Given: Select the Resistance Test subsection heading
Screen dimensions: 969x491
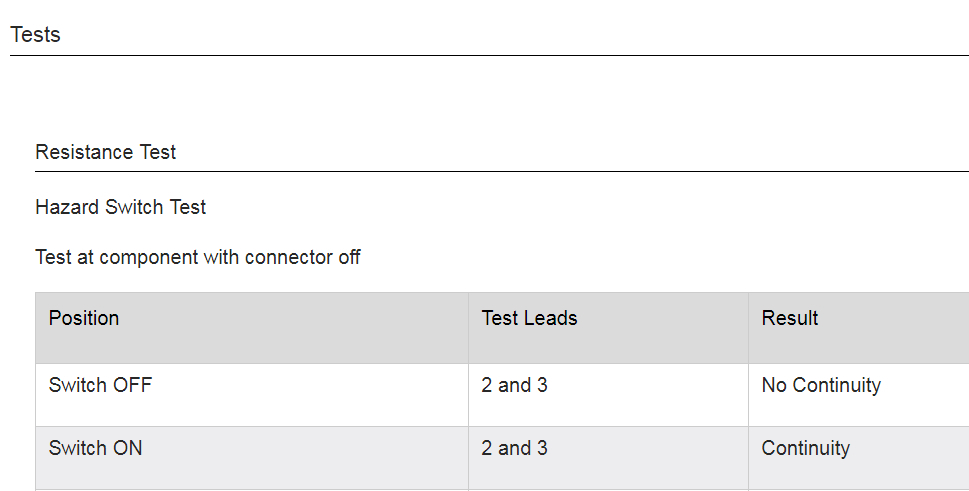Looking at the screenshot, I should coord(105,153).
